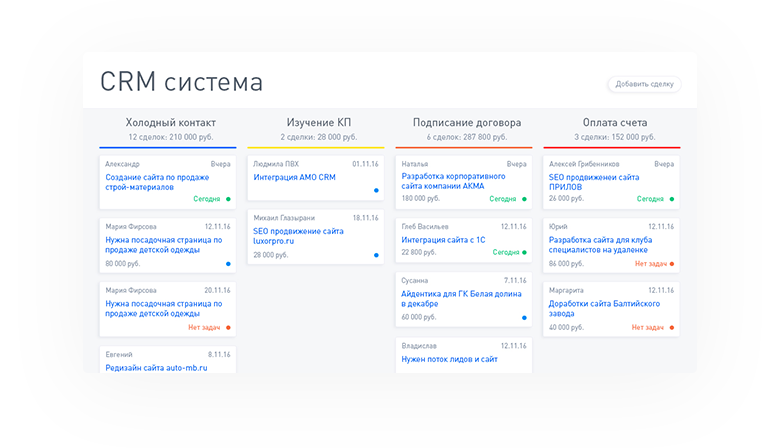This screenshot has width=780, height=448.
Task: Click the amount 180 000 руб.
Action: pyautogui.click(x=421, y=198)
